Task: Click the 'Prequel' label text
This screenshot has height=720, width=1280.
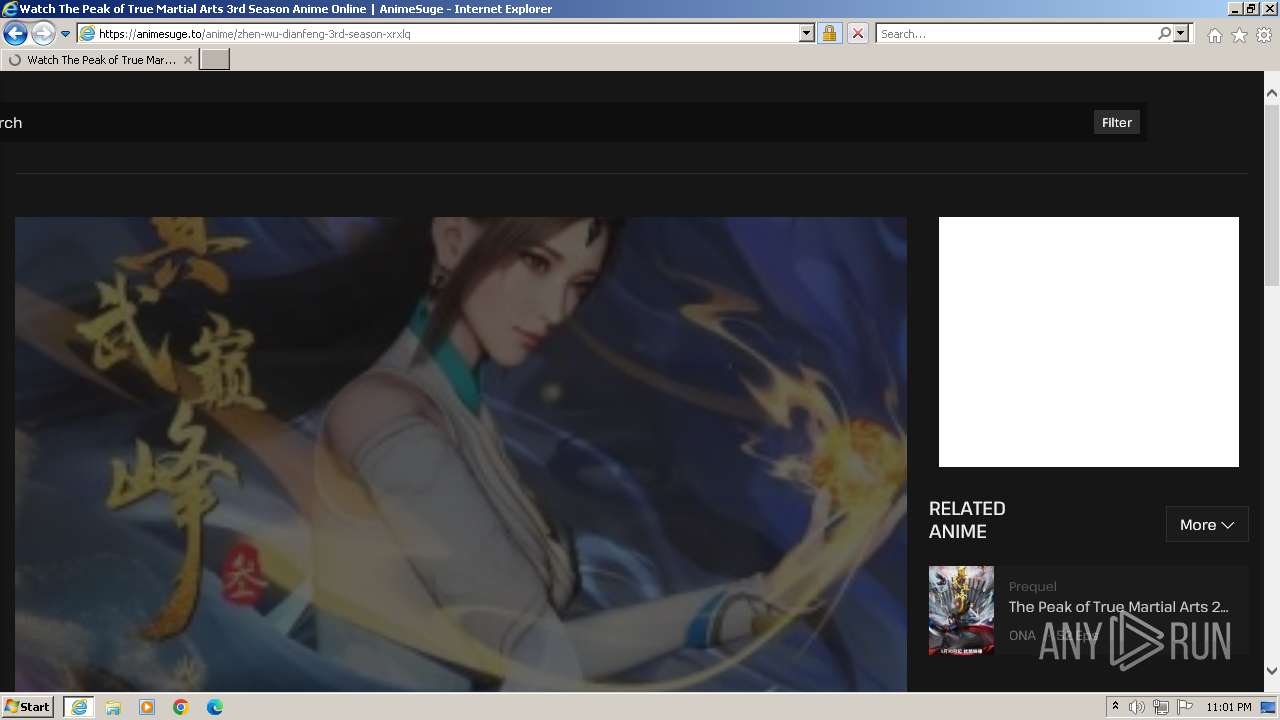Action: coord(1032,586)
